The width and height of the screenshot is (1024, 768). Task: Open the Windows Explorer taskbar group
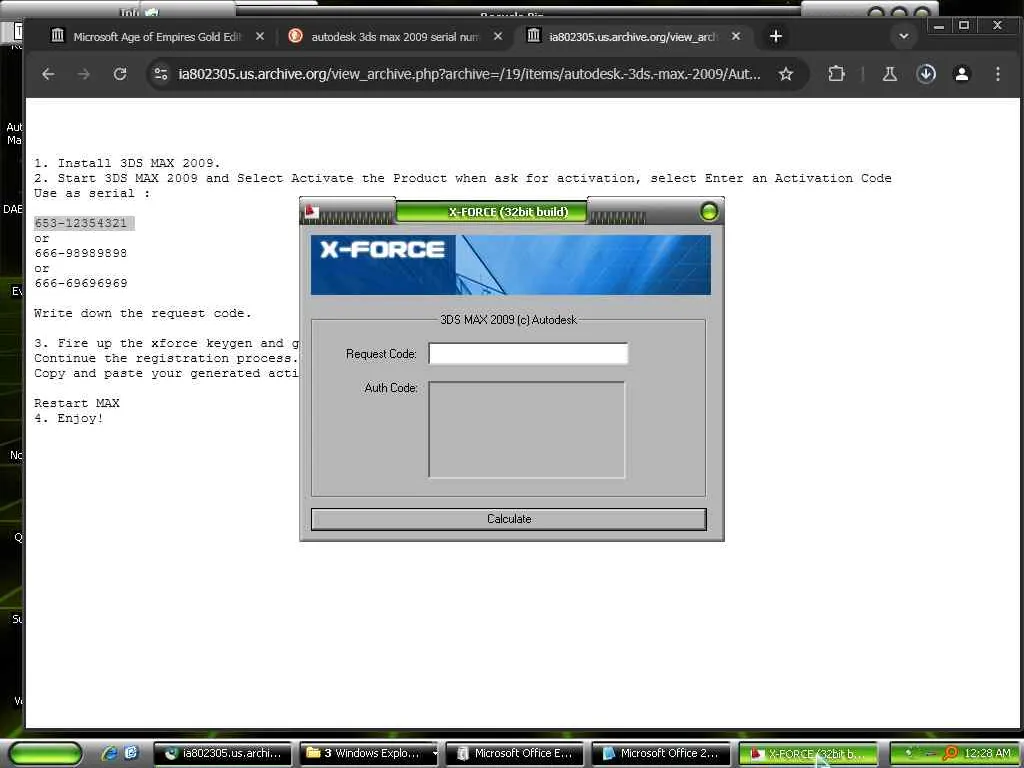368,753
